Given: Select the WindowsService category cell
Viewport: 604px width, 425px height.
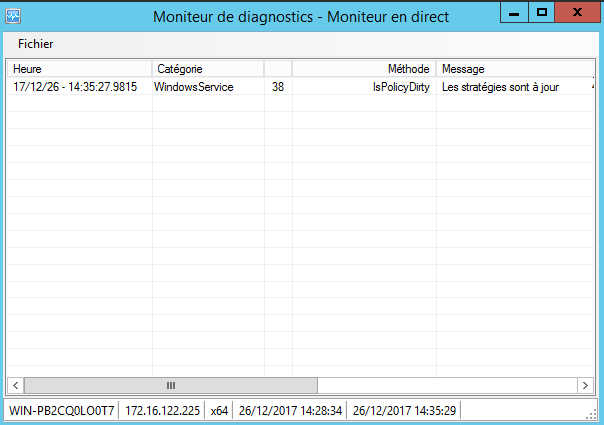Looking at the screenshot, I should pyautogui.click(x=194, y=87).
